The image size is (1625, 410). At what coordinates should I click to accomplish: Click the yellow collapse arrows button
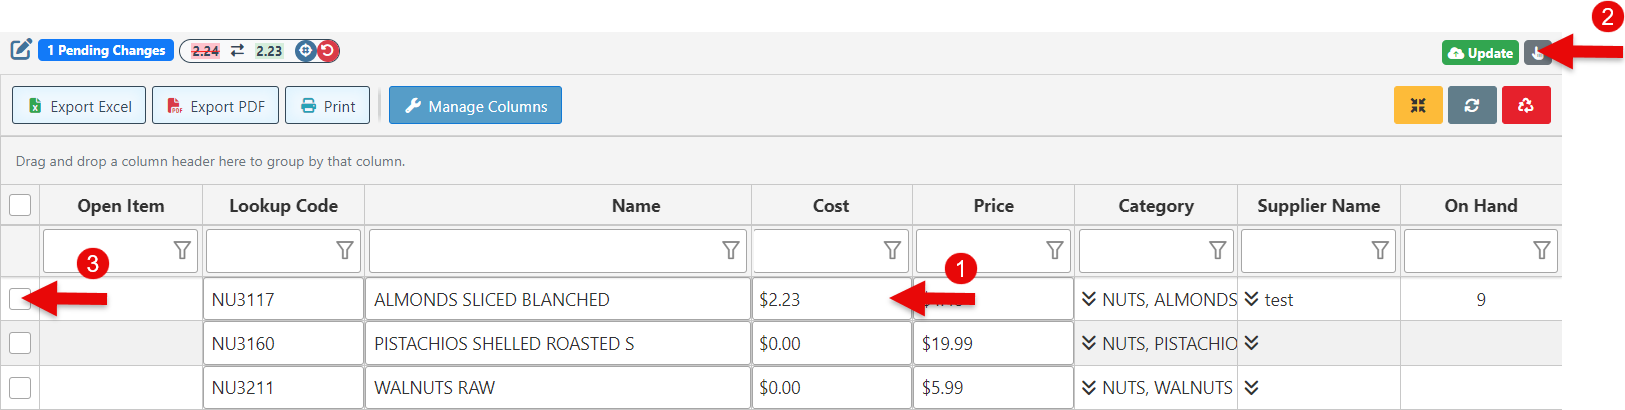click(1418, 105)
